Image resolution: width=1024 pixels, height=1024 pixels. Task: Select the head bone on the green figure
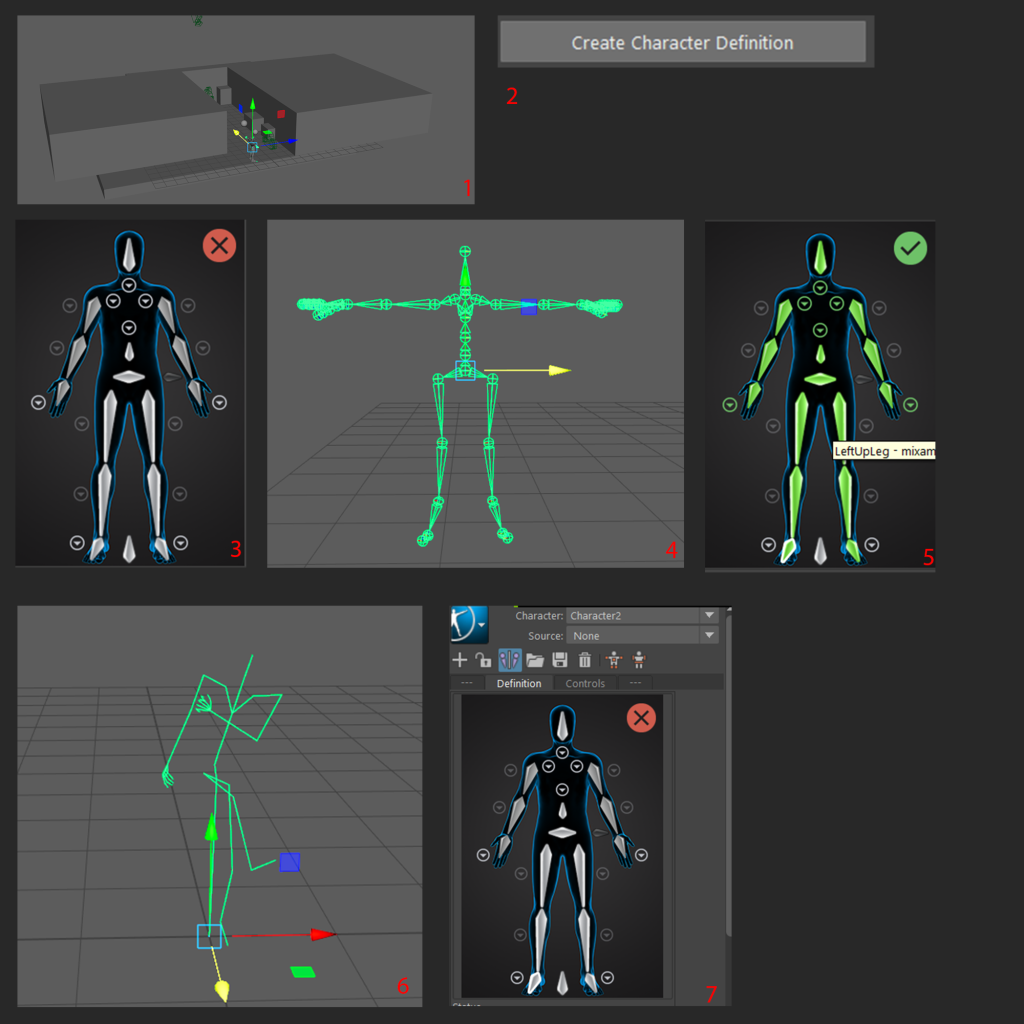click(x=820, y=257)
